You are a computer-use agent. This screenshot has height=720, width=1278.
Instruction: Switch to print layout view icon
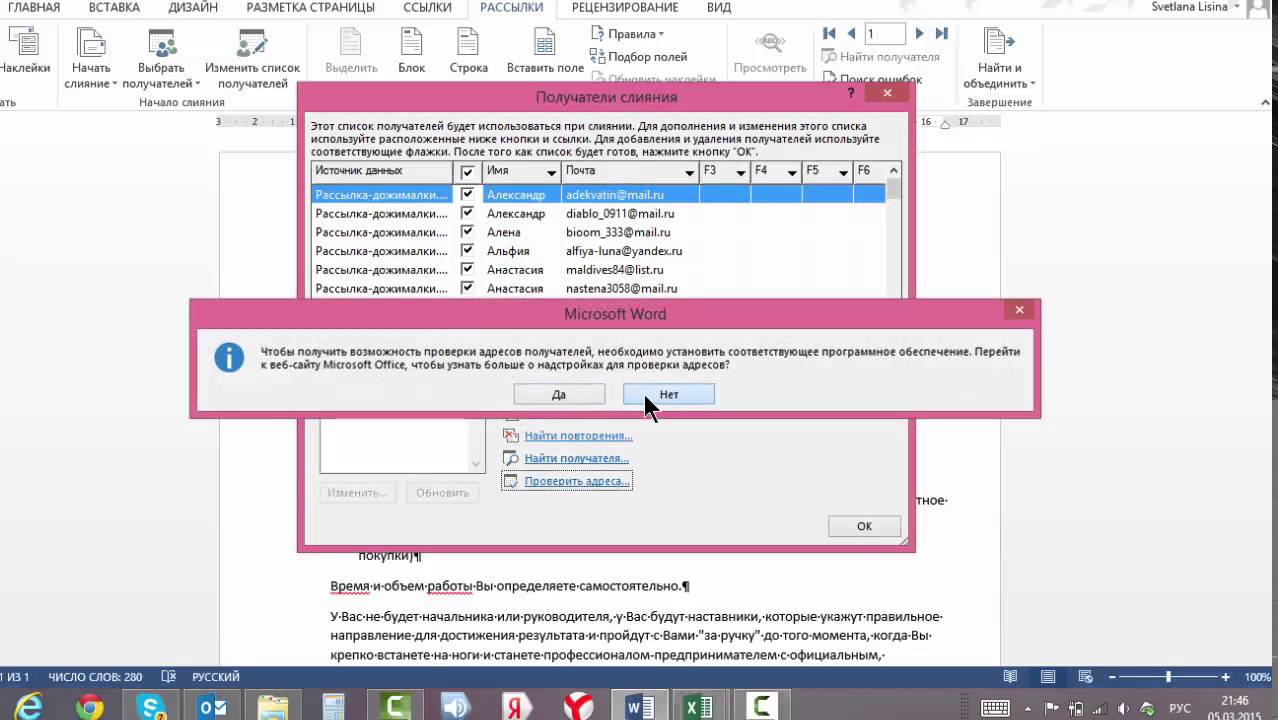(1046, 677)
